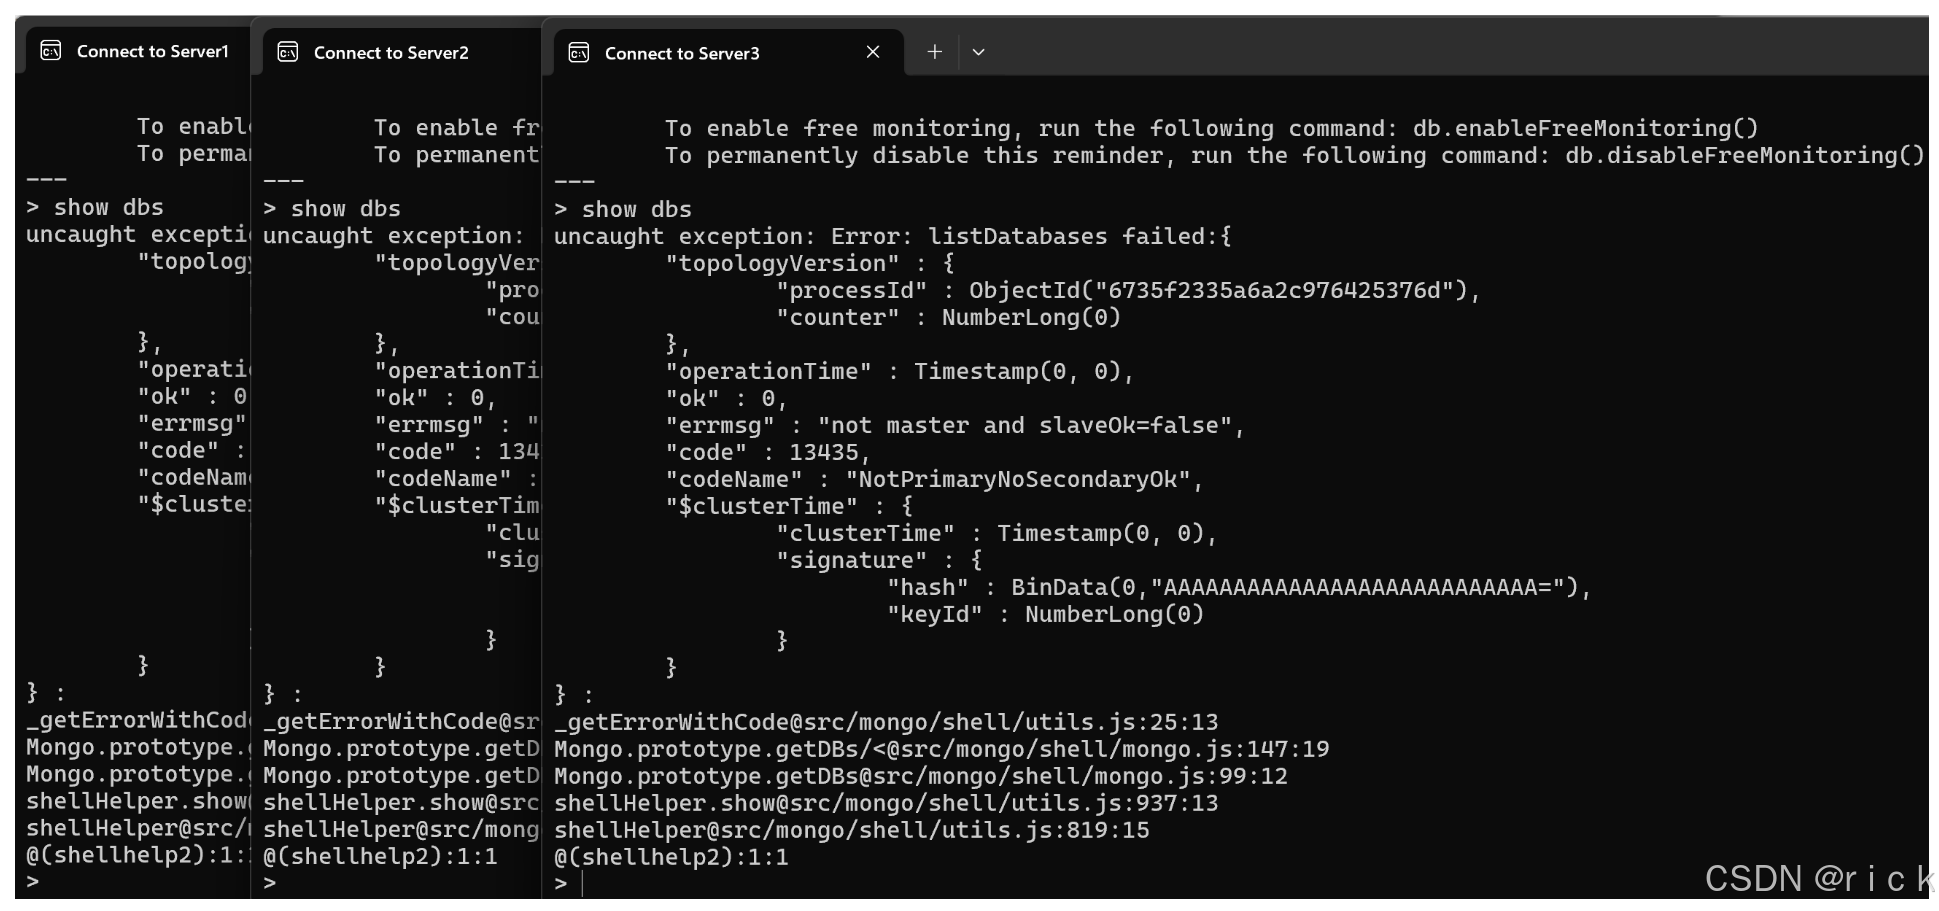
Task: Close the Connect to Server3 tab
Action: [x=873, y=52]
